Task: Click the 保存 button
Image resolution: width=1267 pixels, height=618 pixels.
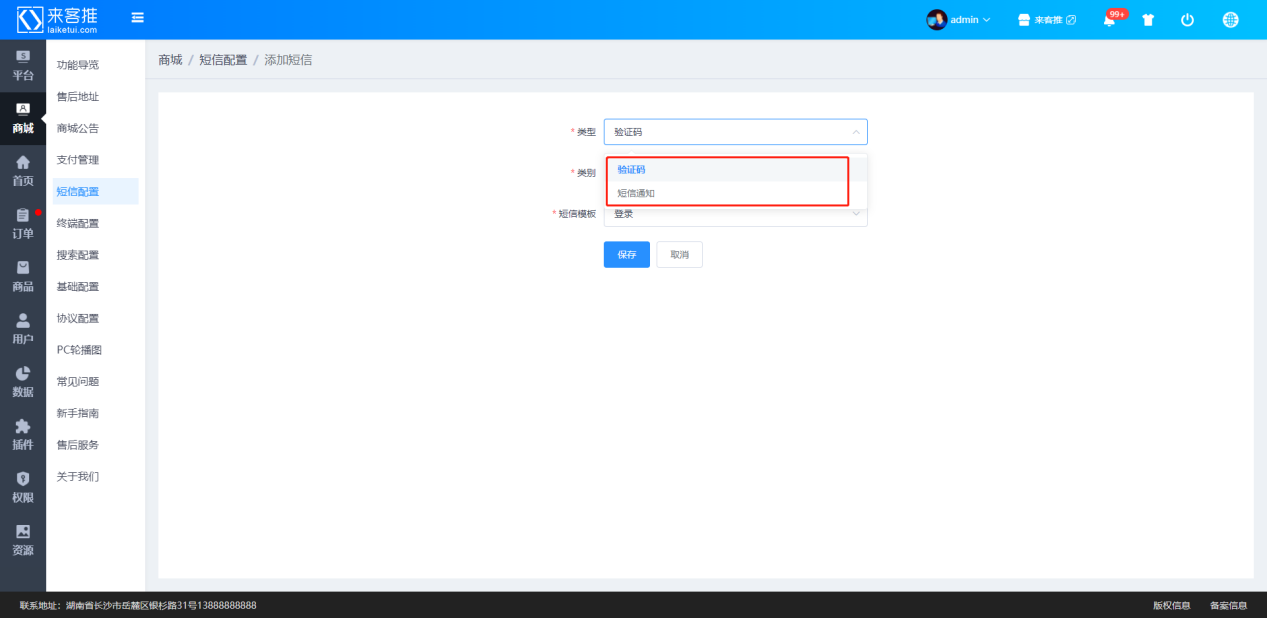Action: pos(627,255)
